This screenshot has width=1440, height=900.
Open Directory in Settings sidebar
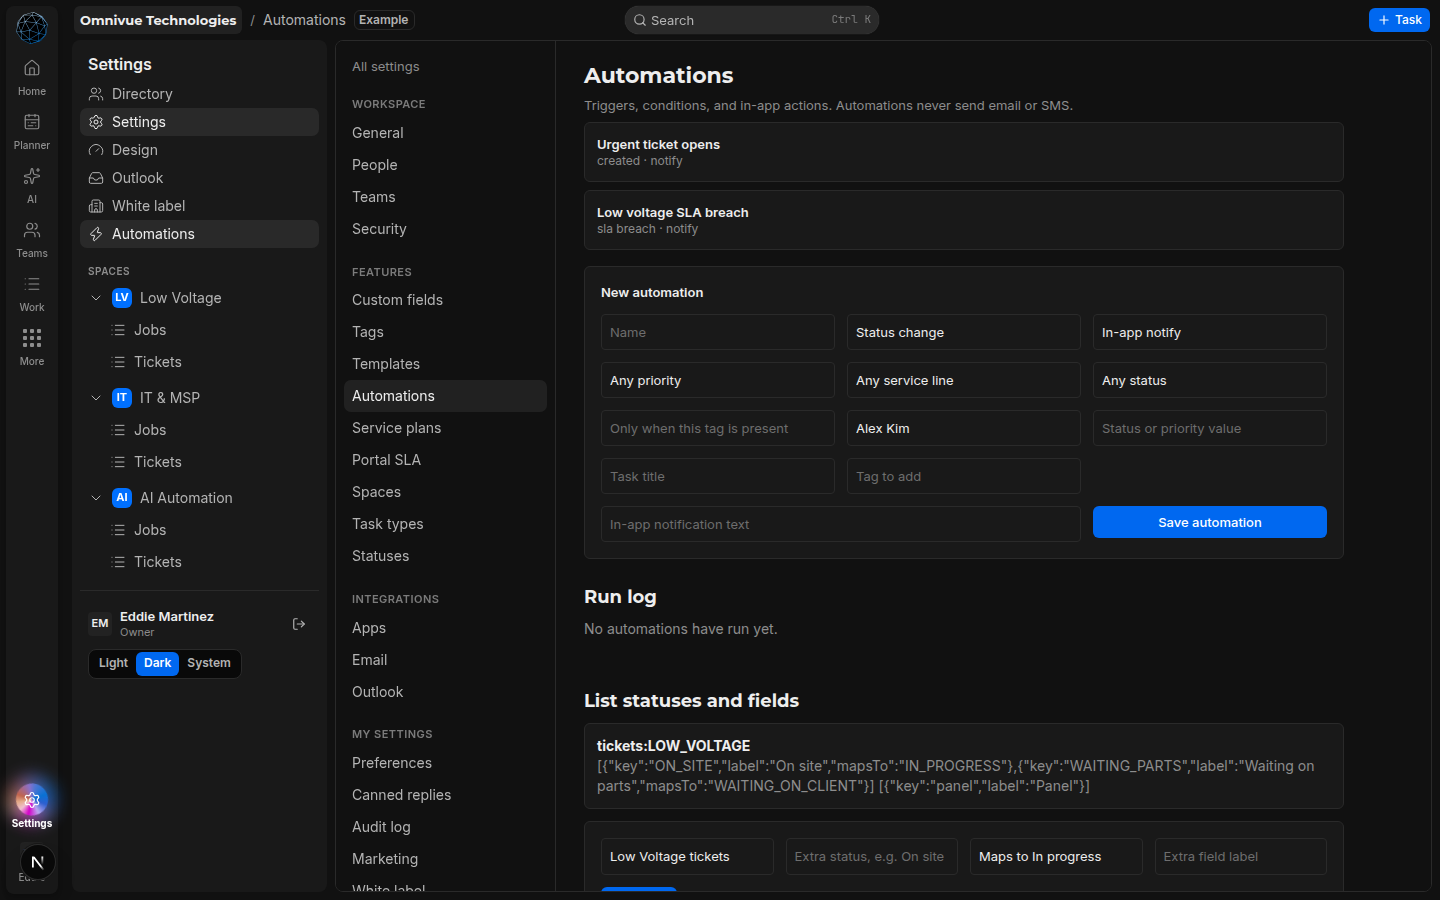coord(199,94)
